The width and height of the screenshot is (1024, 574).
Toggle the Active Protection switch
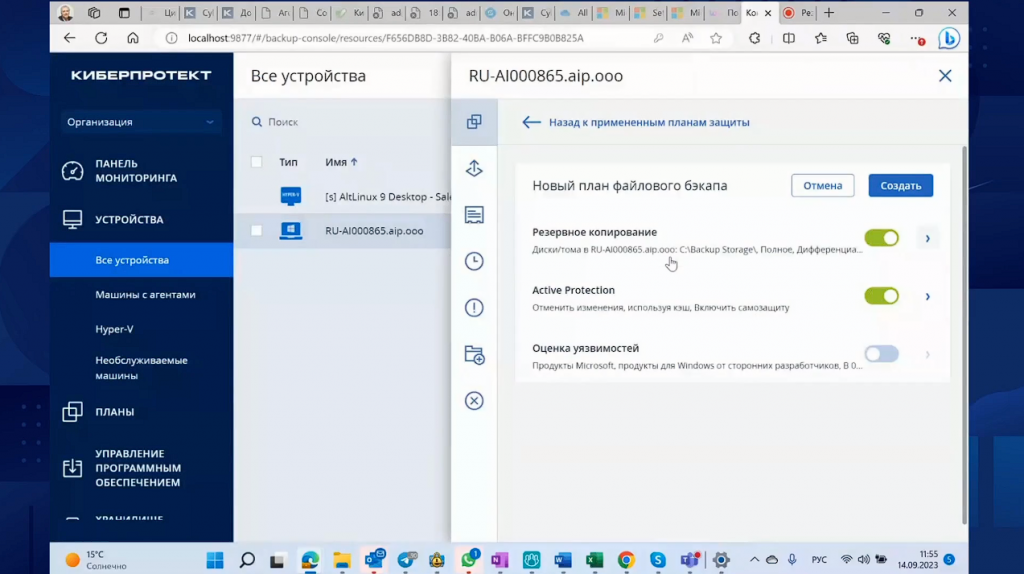pos(882,296)
